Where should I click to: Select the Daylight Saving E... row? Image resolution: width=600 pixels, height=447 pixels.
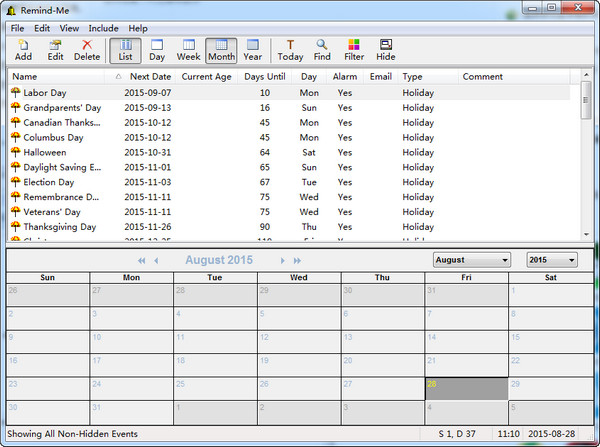(289, 167)
